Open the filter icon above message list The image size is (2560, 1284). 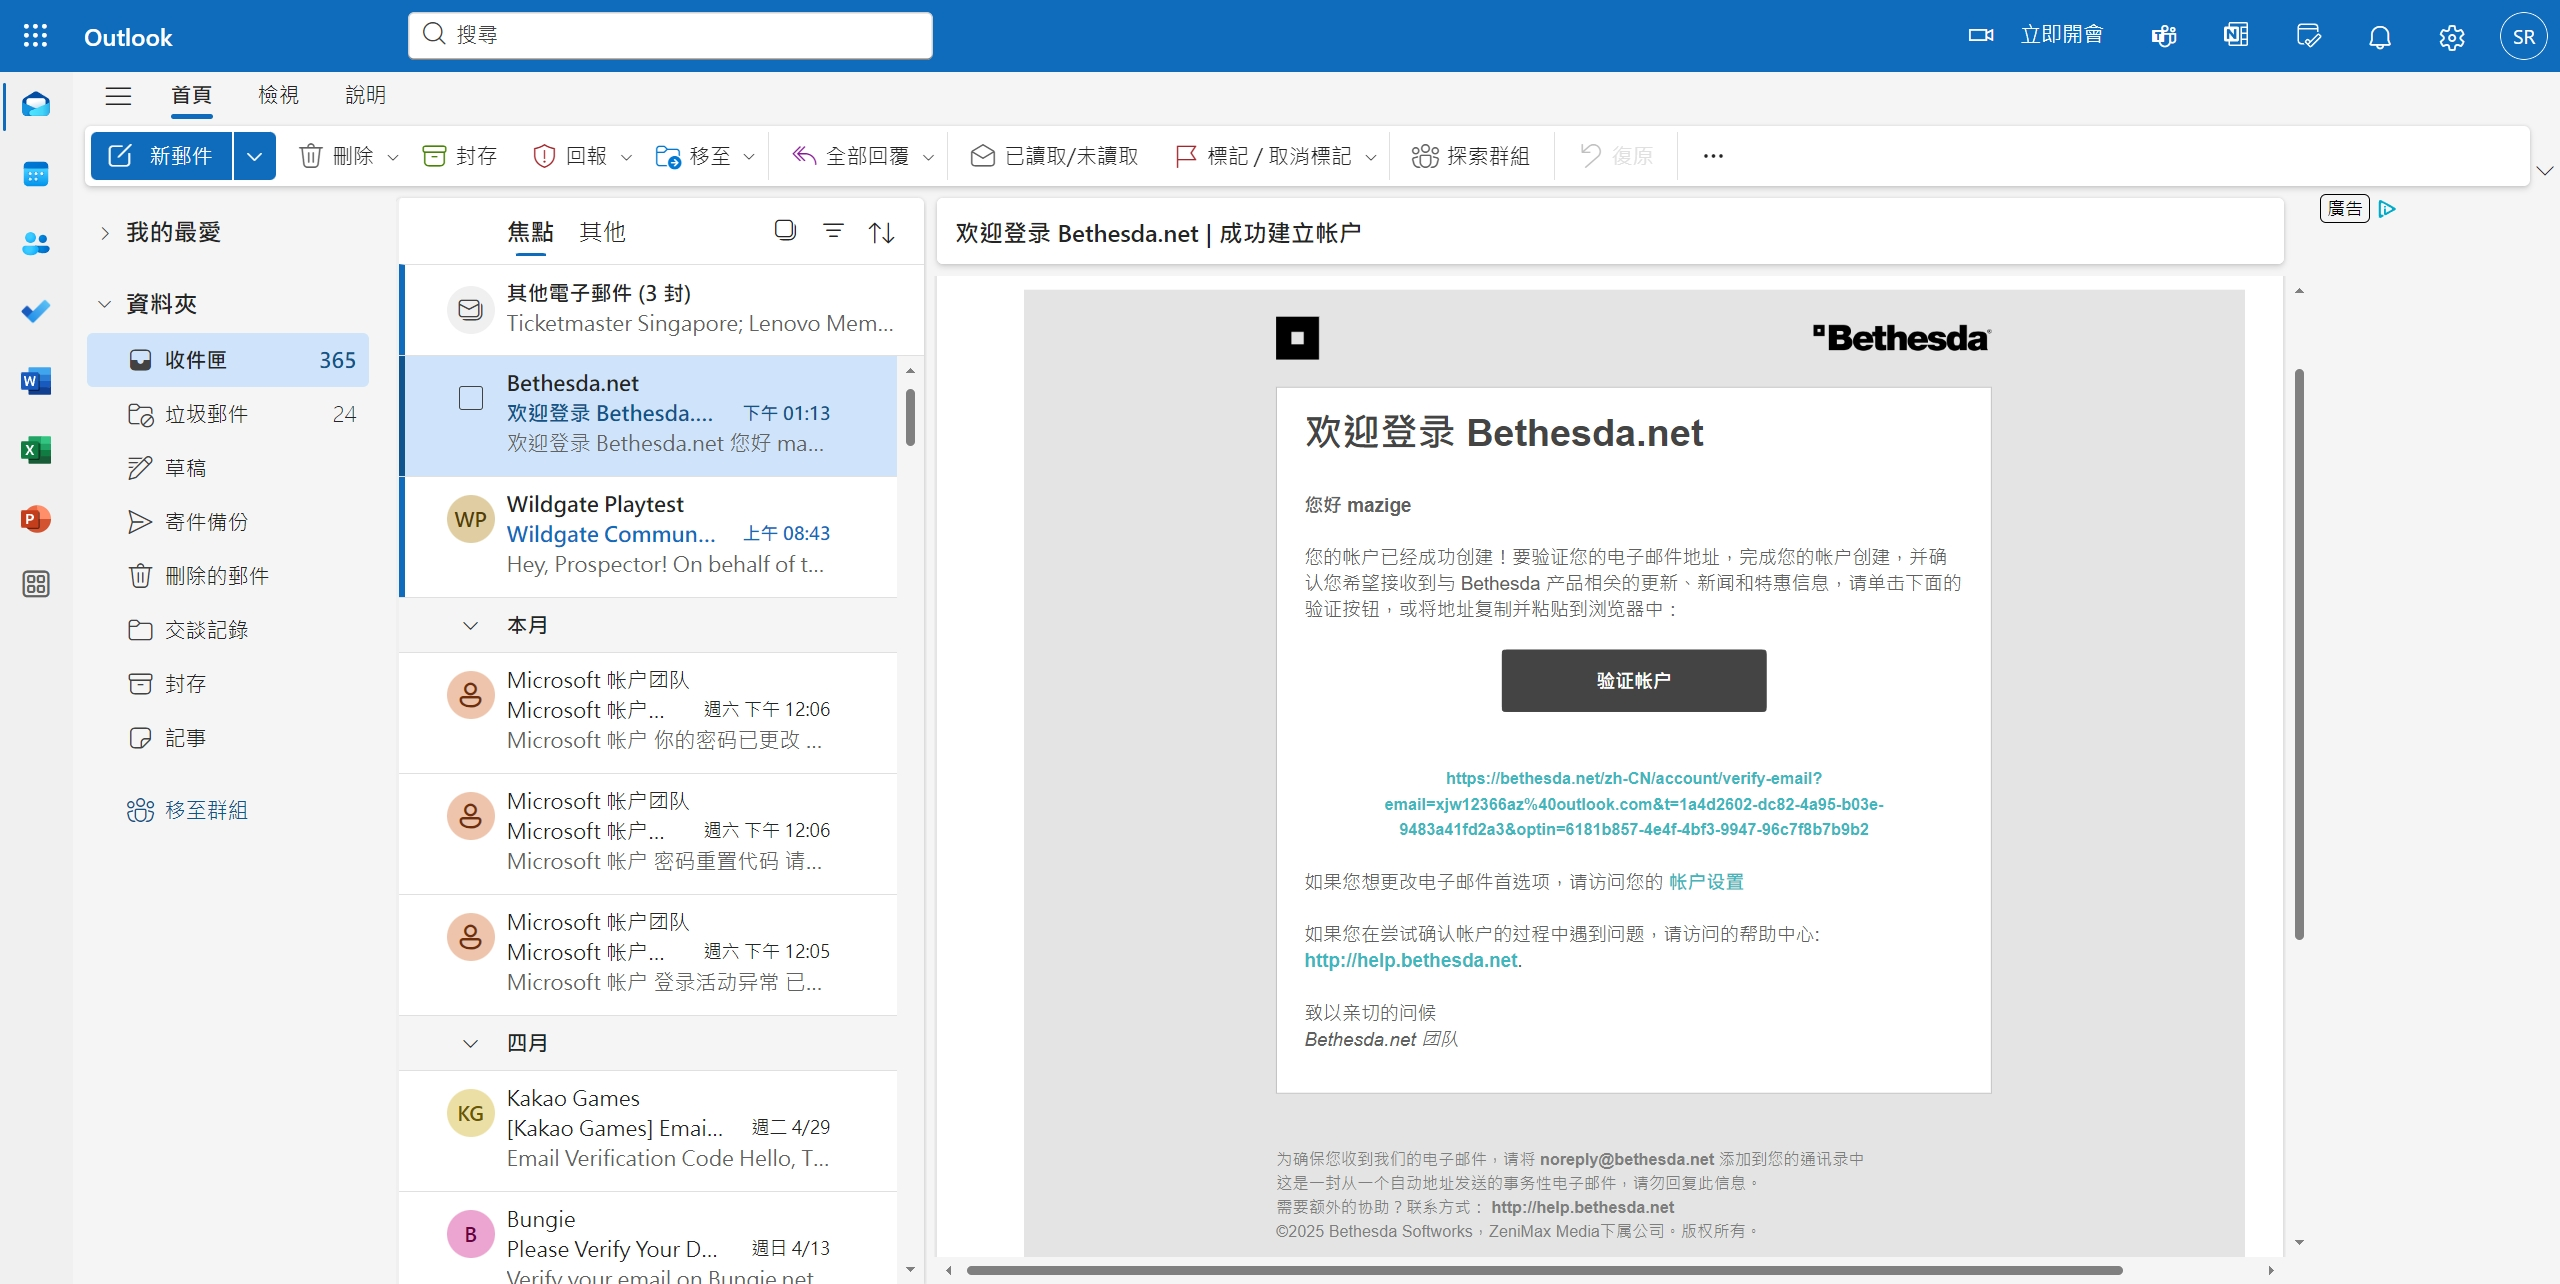pos(833,231)
